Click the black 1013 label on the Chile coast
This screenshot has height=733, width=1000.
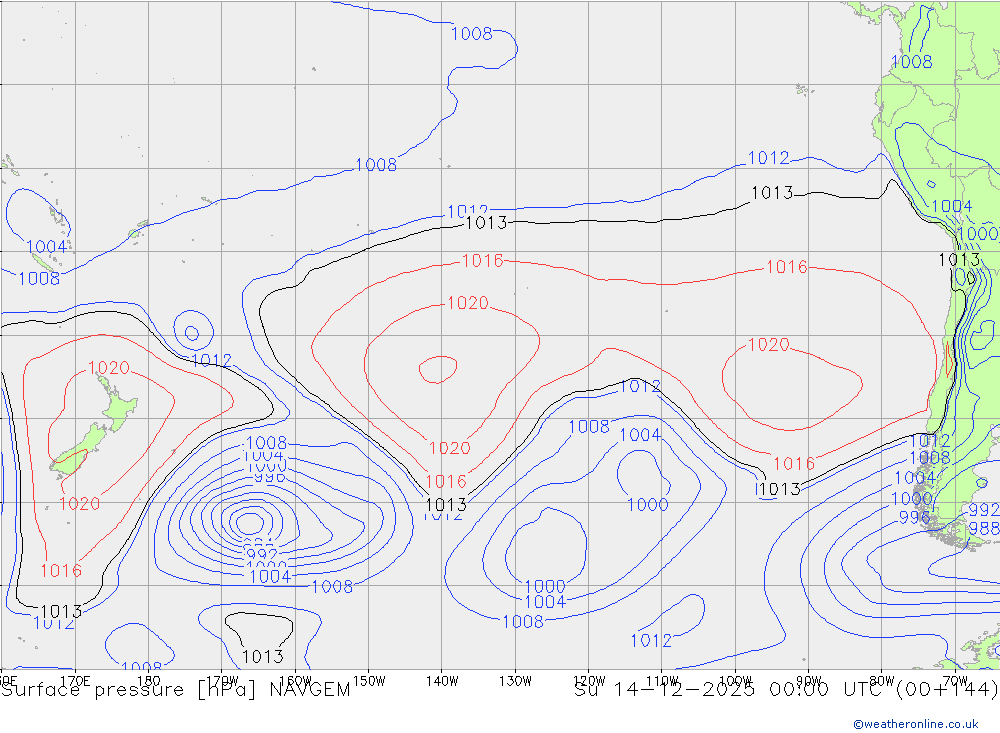click(x=959, y=260)
